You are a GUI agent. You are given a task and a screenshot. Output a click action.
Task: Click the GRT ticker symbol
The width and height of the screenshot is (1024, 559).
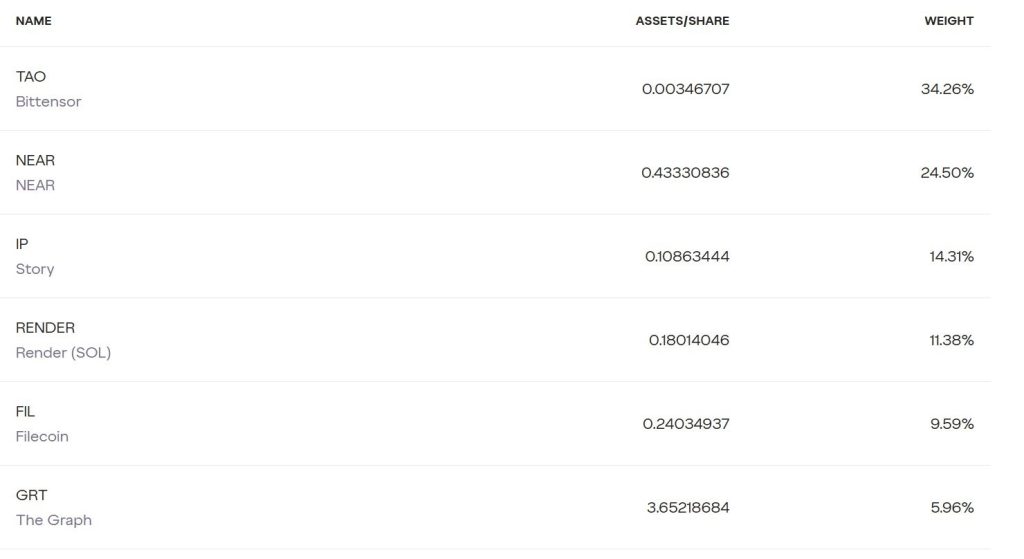31,495
